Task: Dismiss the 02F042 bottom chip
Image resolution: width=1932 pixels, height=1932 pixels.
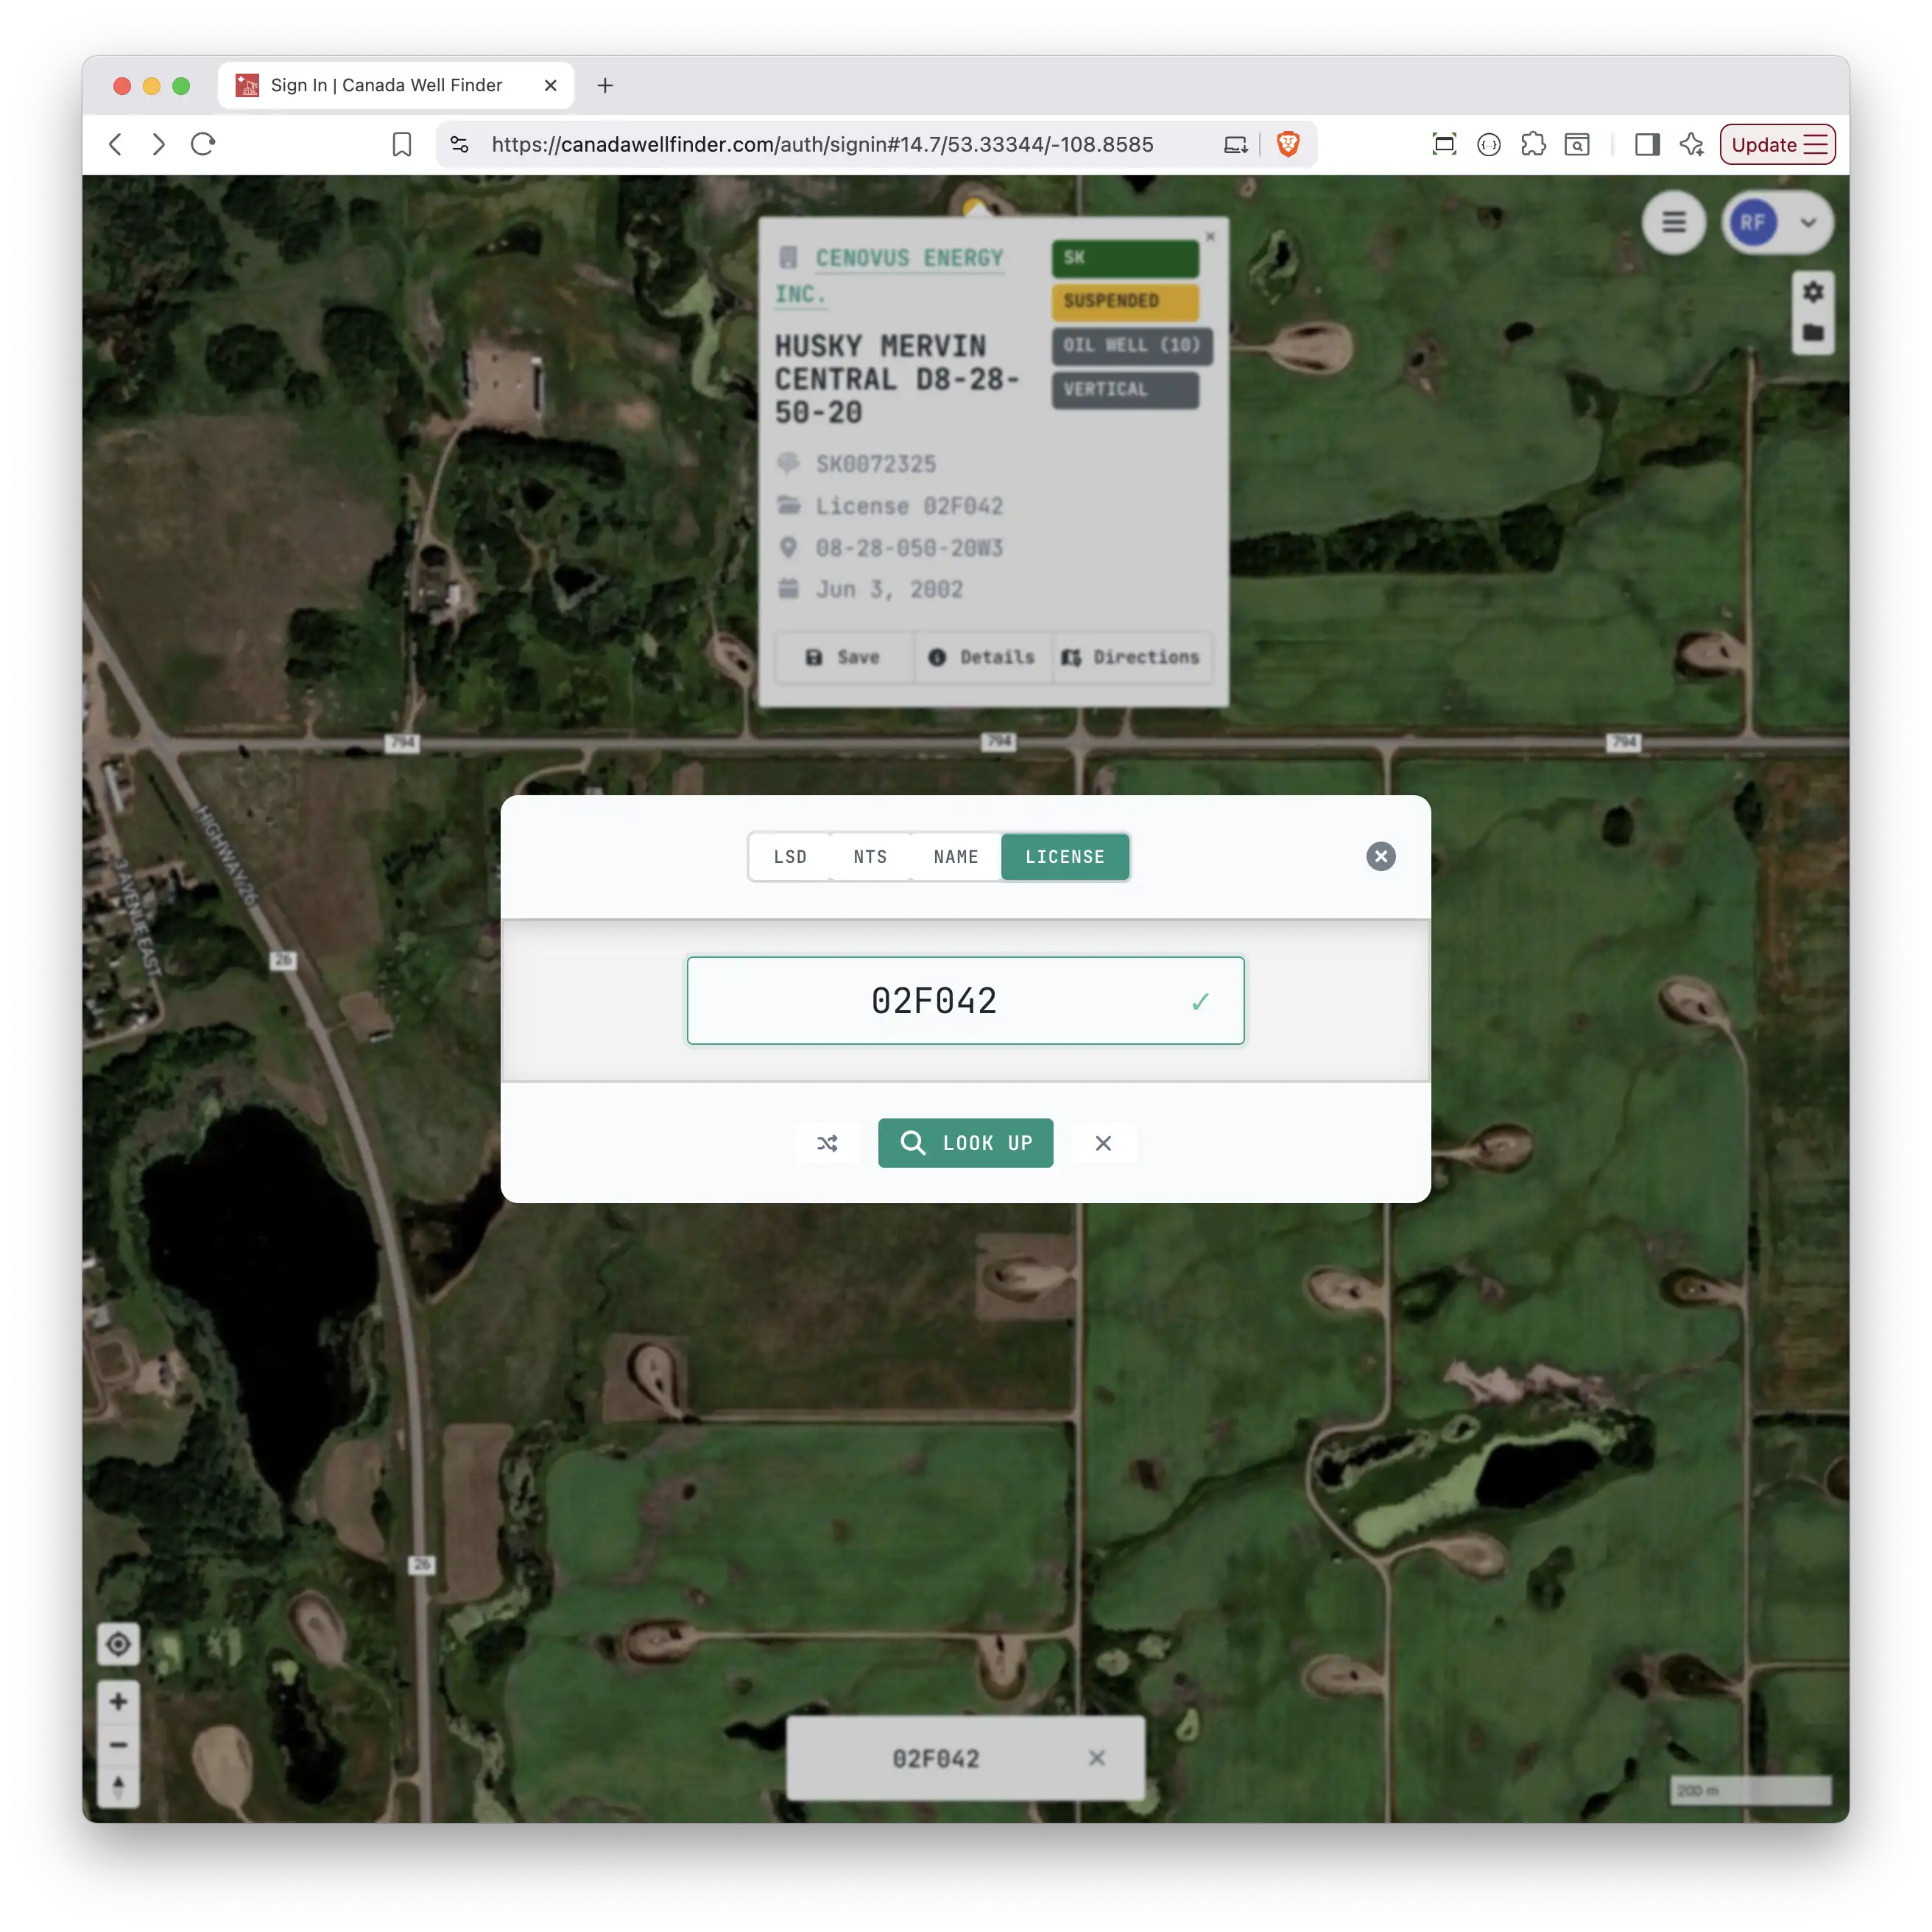Action: pos(1097,1758)
